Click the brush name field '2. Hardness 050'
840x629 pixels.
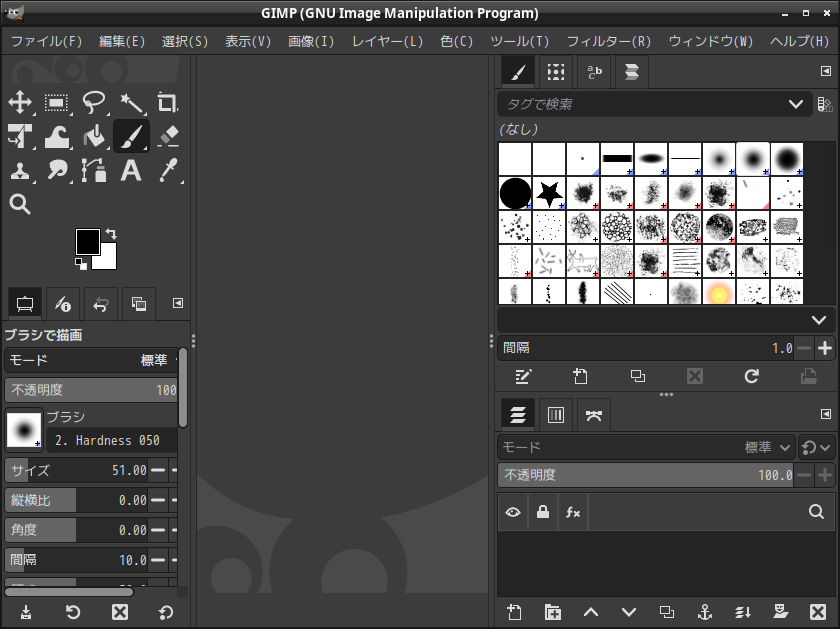click(x=112, y=440)
